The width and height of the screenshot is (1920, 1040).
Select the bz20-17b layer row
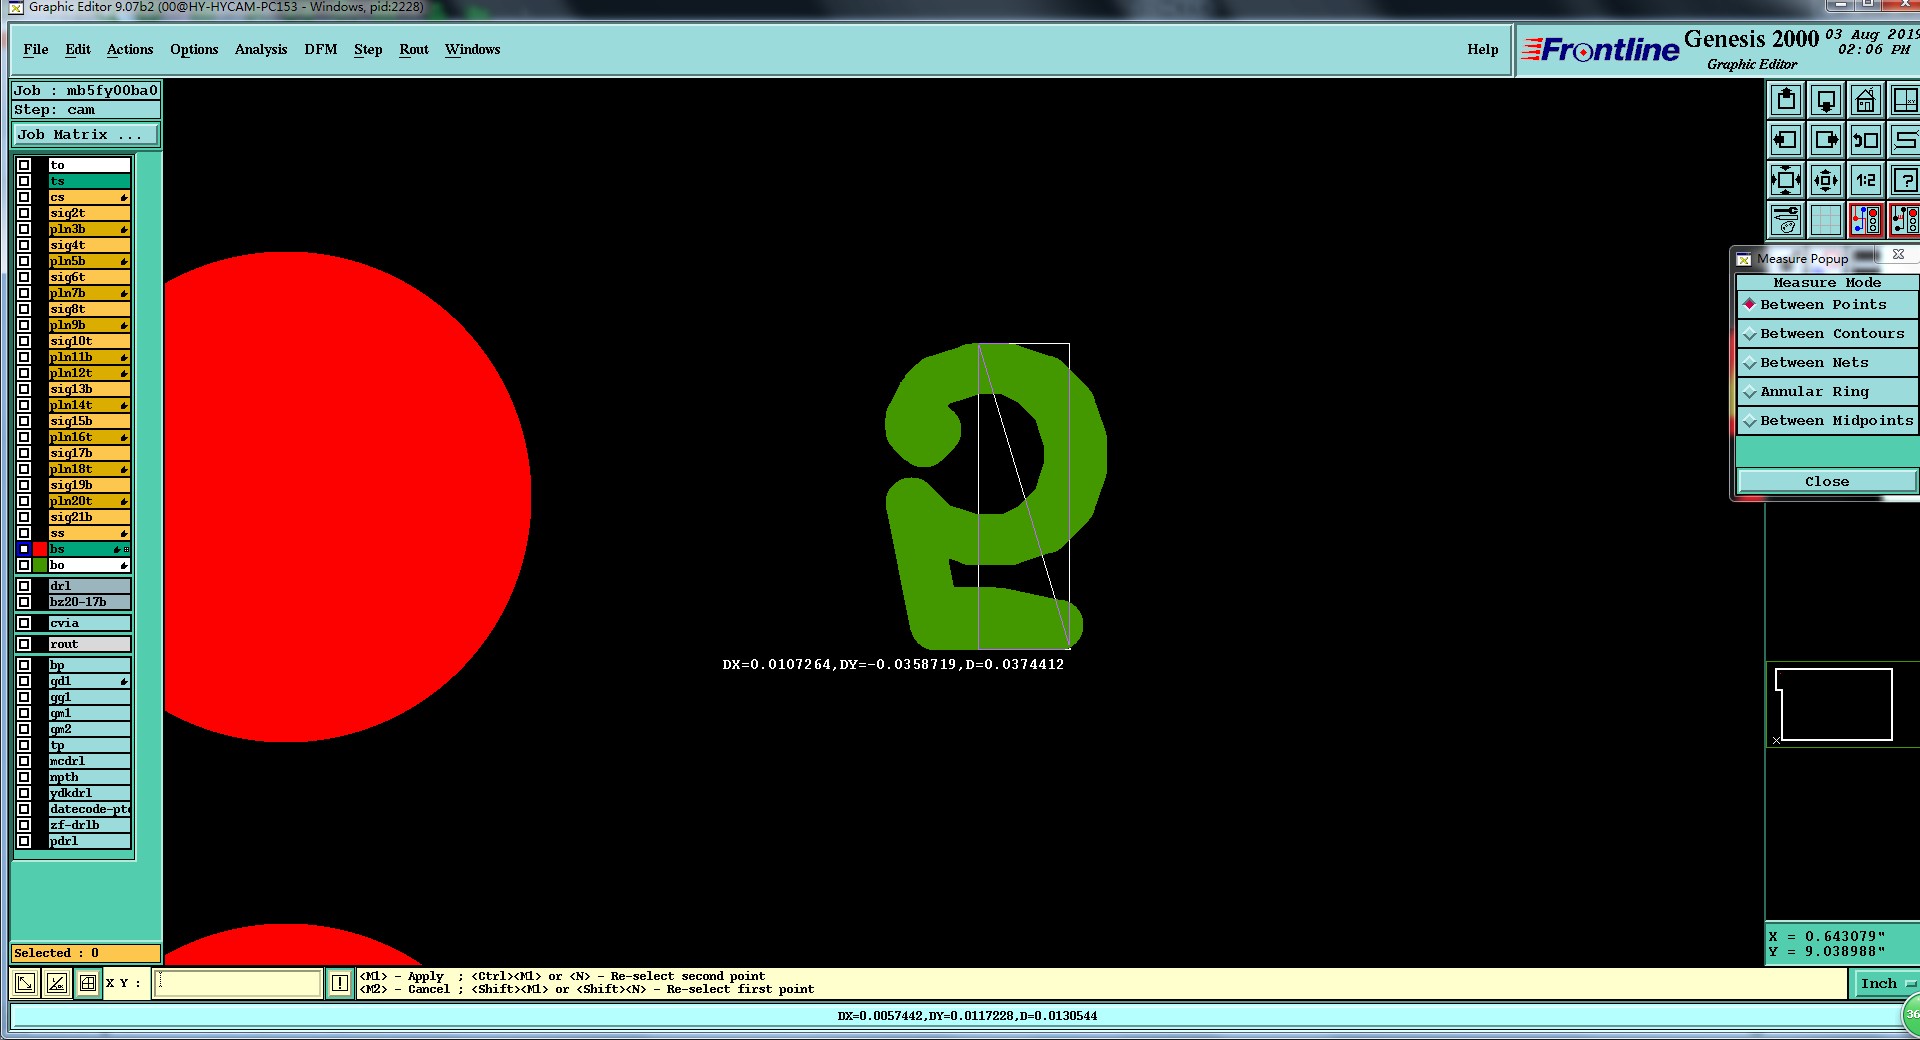point(89,602)
